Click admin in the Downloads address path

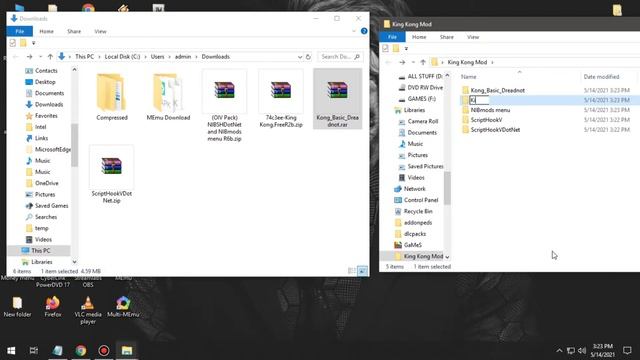(x=183, y=57)
